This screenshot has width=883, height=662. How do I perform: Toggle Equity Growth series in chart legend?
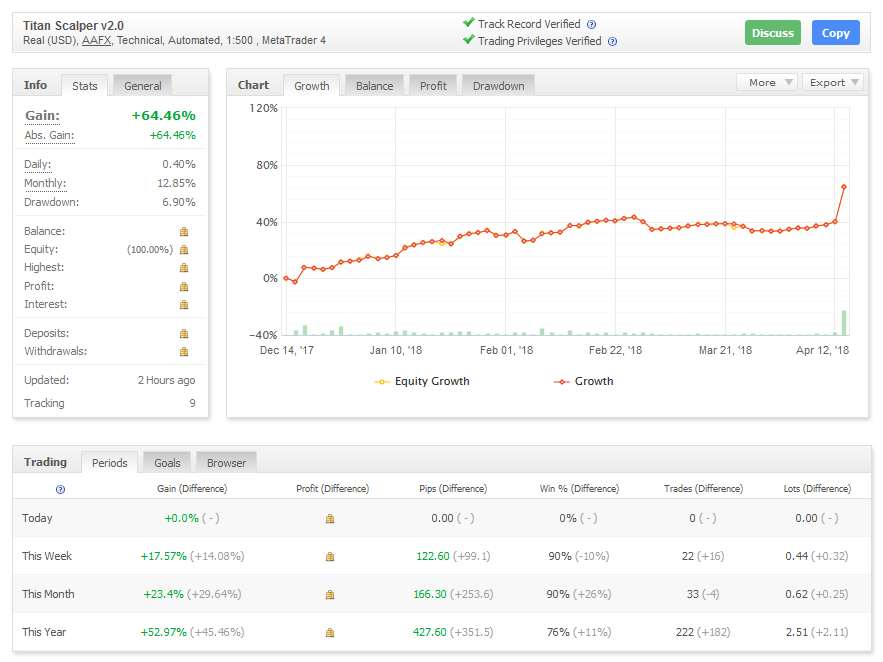[x=422, y=381]
